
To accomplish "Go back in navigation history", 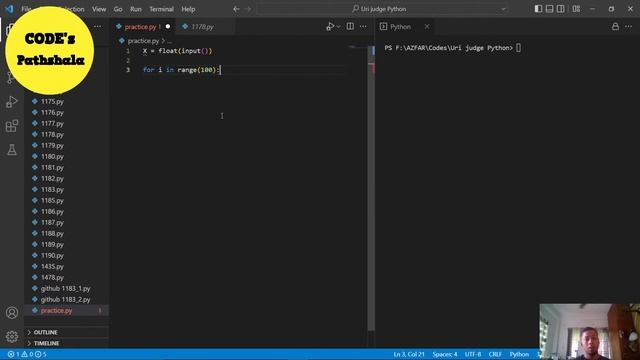I will 236,9.
